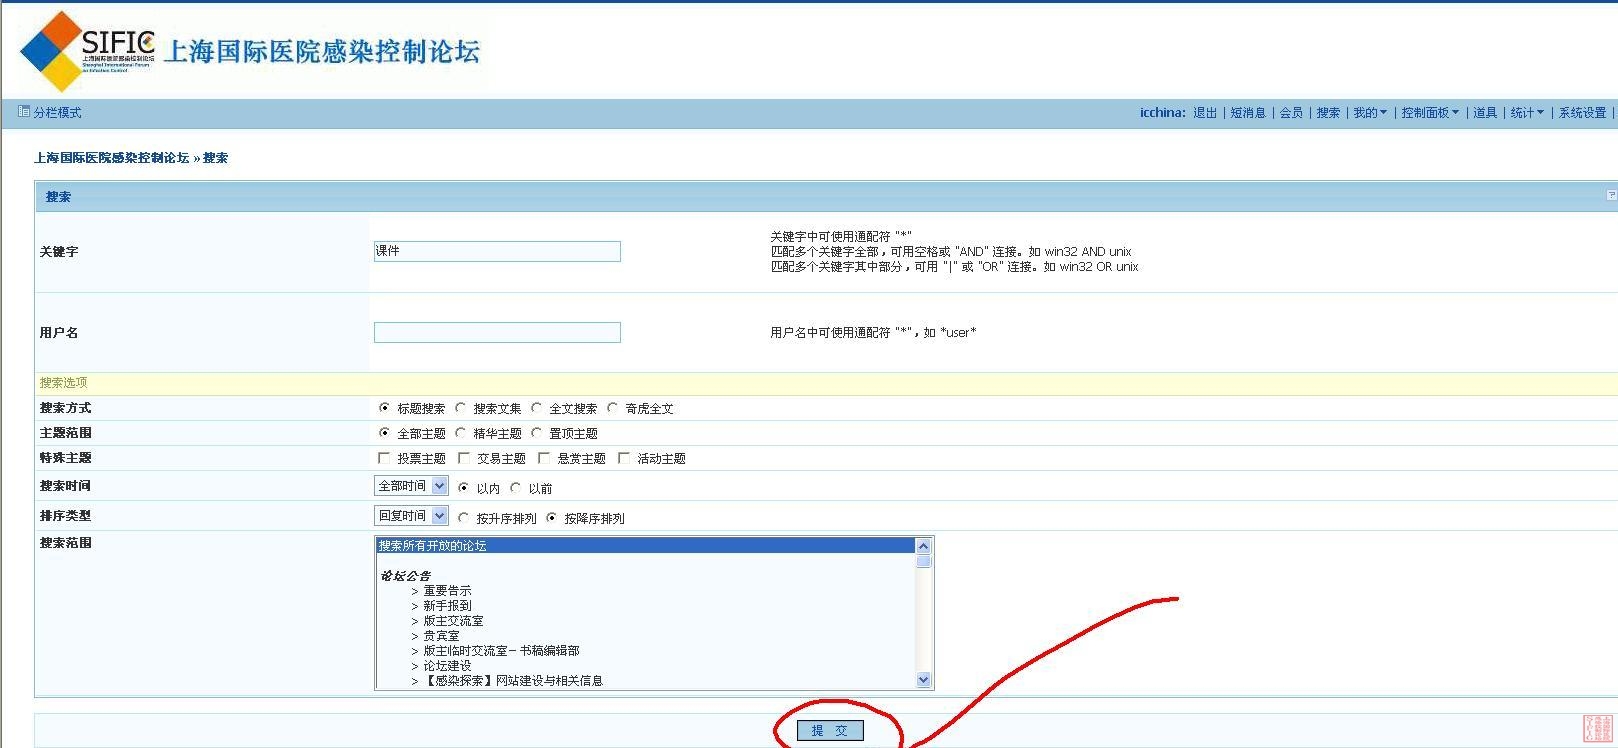Select 论坛建设 in forum list
Image resolution: width=1618 pixels, height=748 pixels.
447,666
